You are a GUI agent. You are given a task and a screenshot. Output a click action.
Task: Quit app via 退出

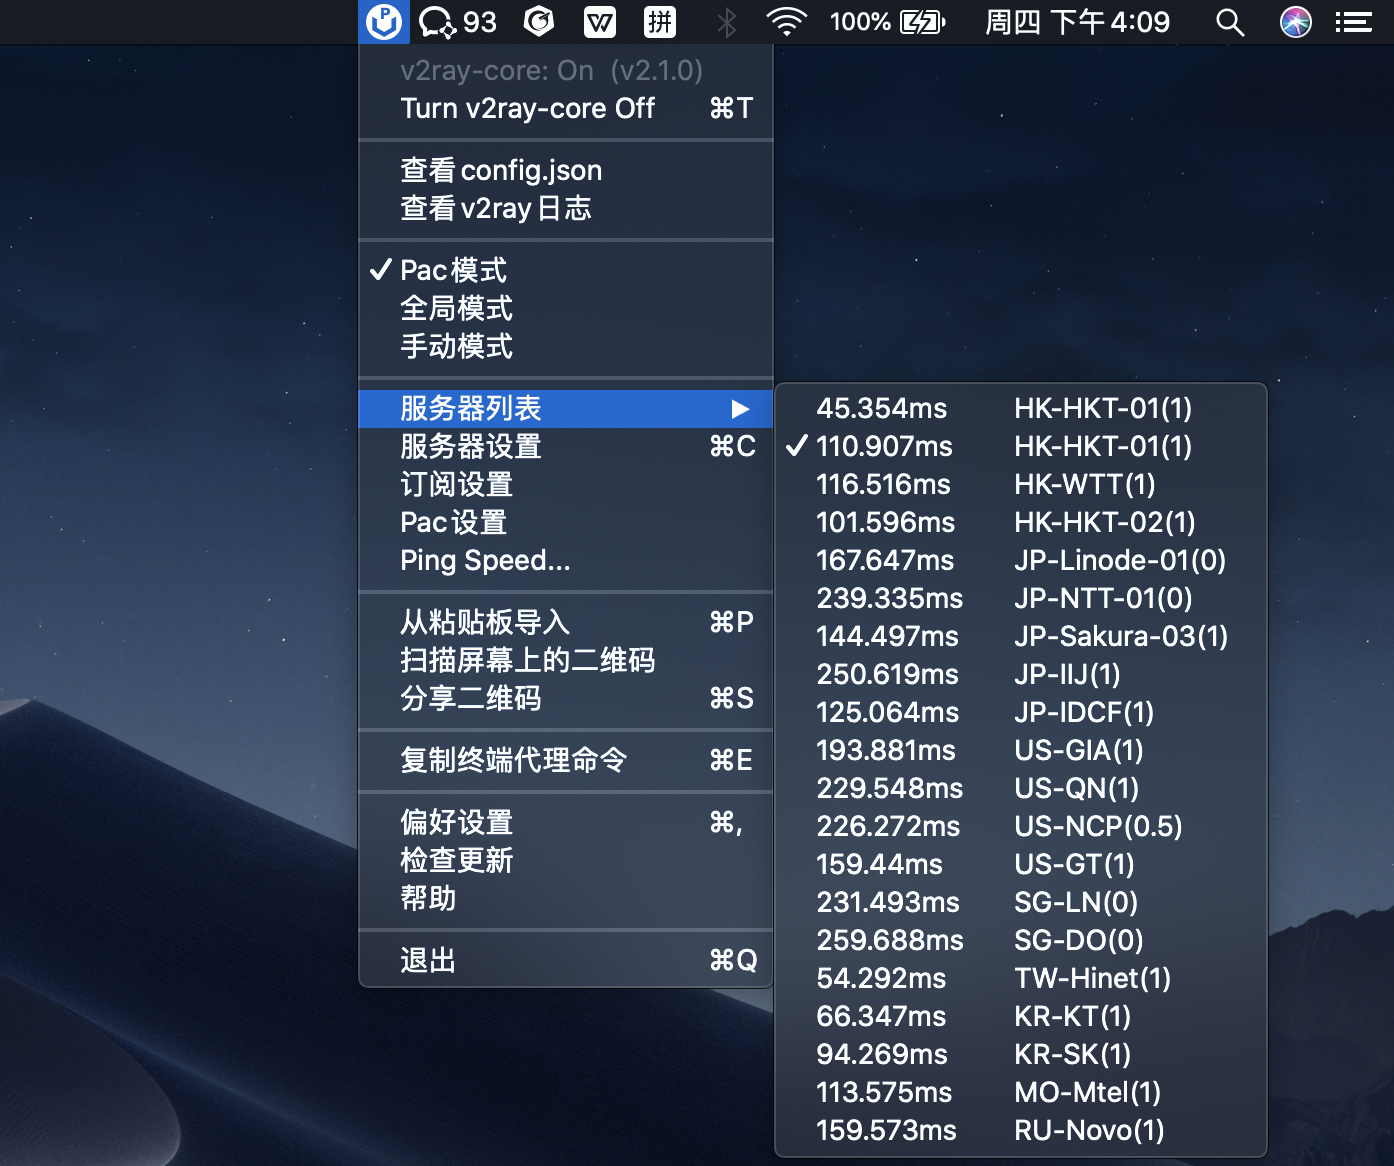(x=566, y=960)
